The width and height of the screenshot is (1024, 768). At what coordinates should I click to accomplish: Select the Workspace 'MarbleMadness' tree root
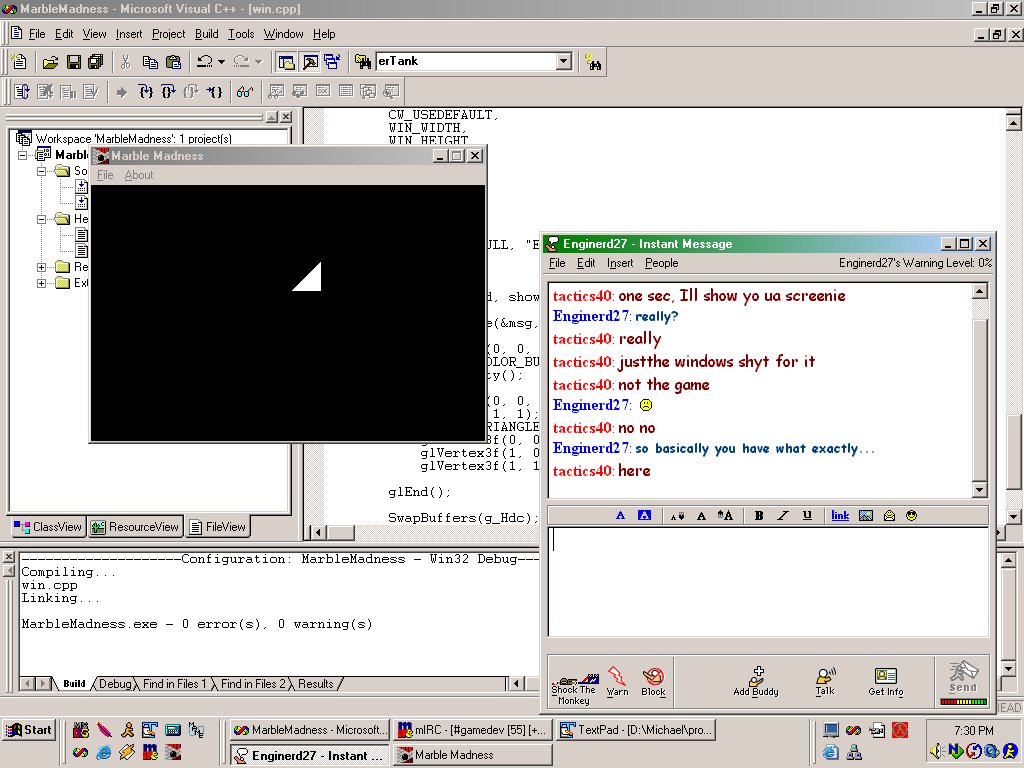point(133,138)
